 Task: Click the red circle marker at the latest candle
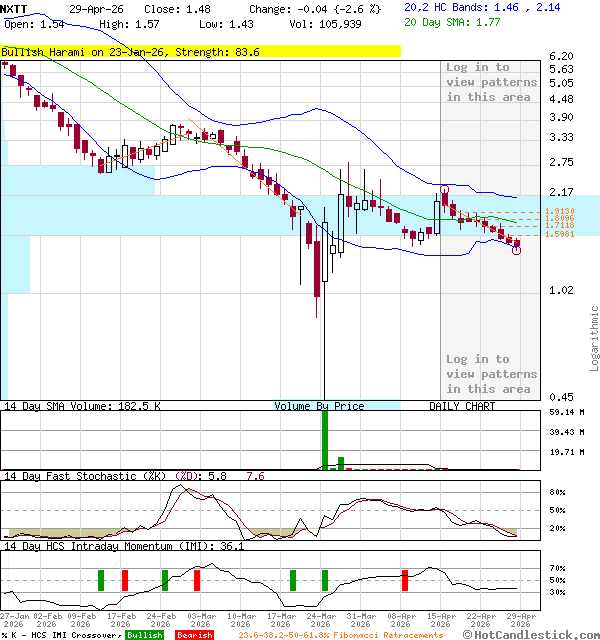[x=517, y=250]
